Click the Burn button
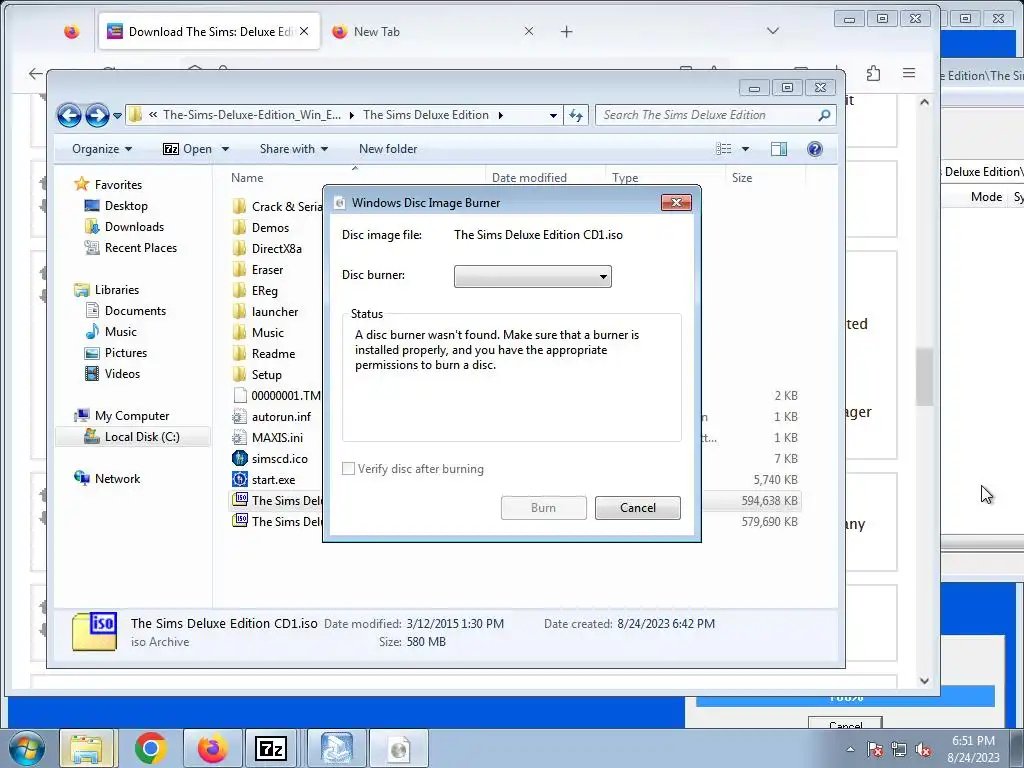Screen dimensions: 1024x768 click(x=543, y=508)
